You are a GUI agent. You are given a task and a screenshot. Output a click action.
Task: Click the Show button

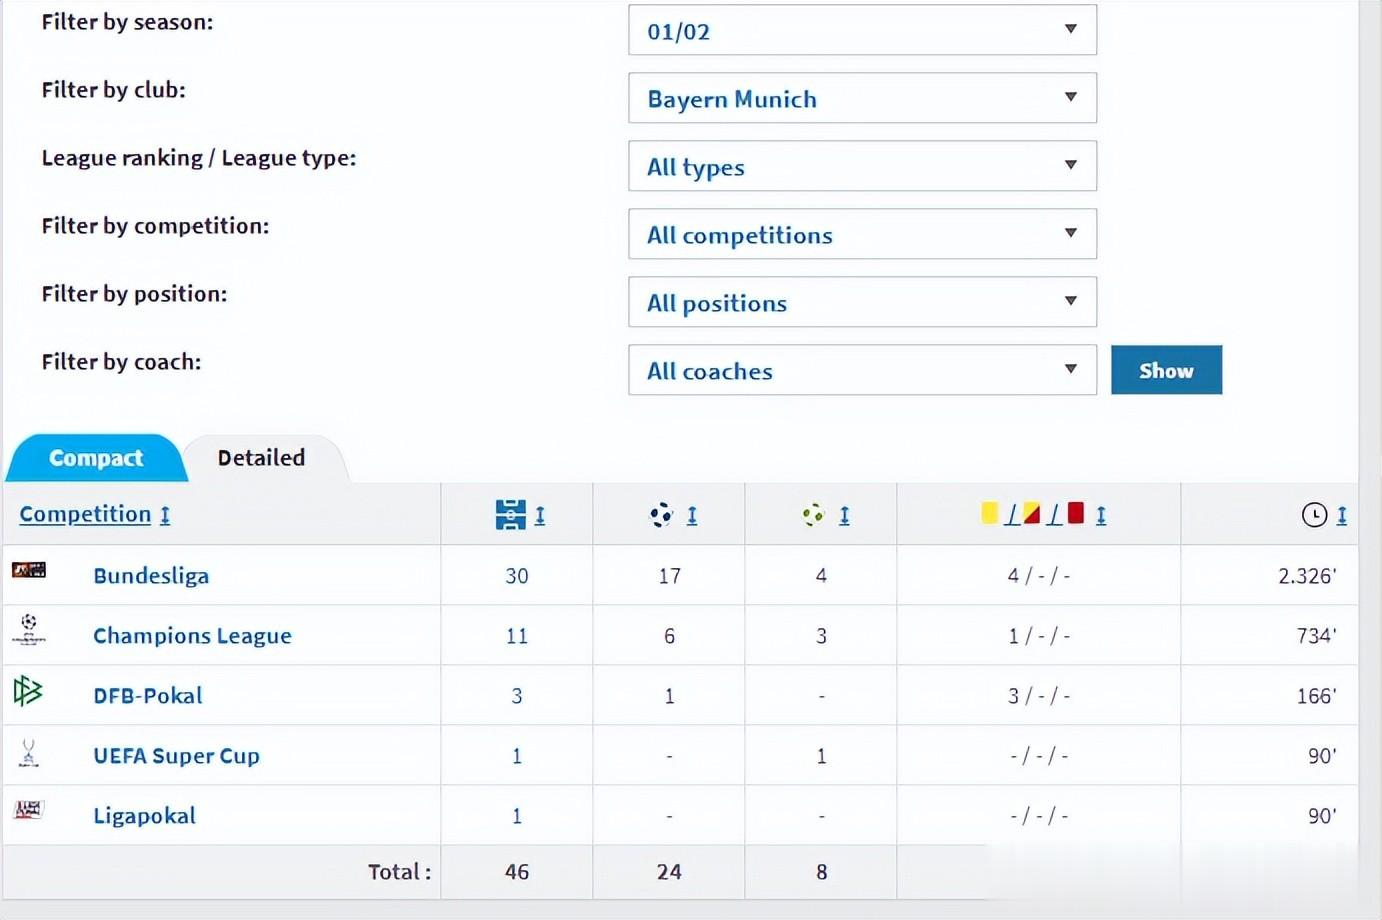[1166, 370]
